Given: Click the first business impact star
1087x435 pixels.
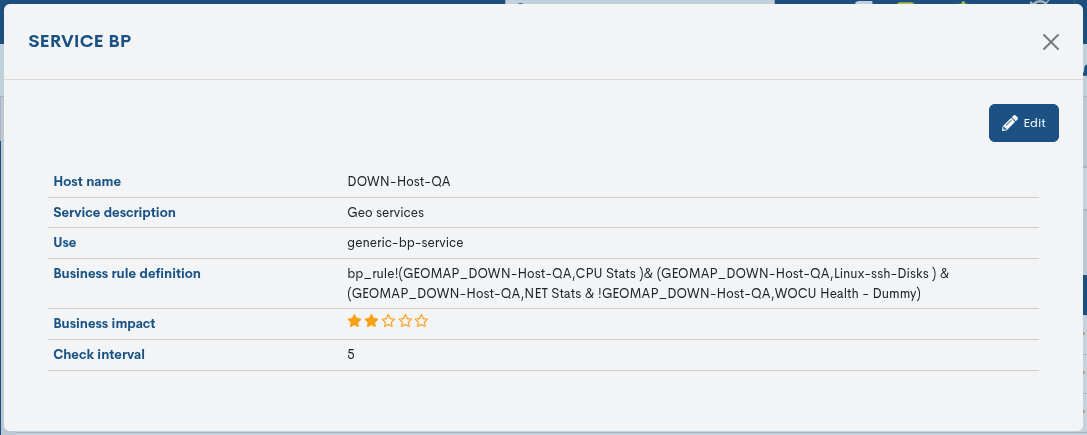Looking at the screenshot, I should pos(354,321).
